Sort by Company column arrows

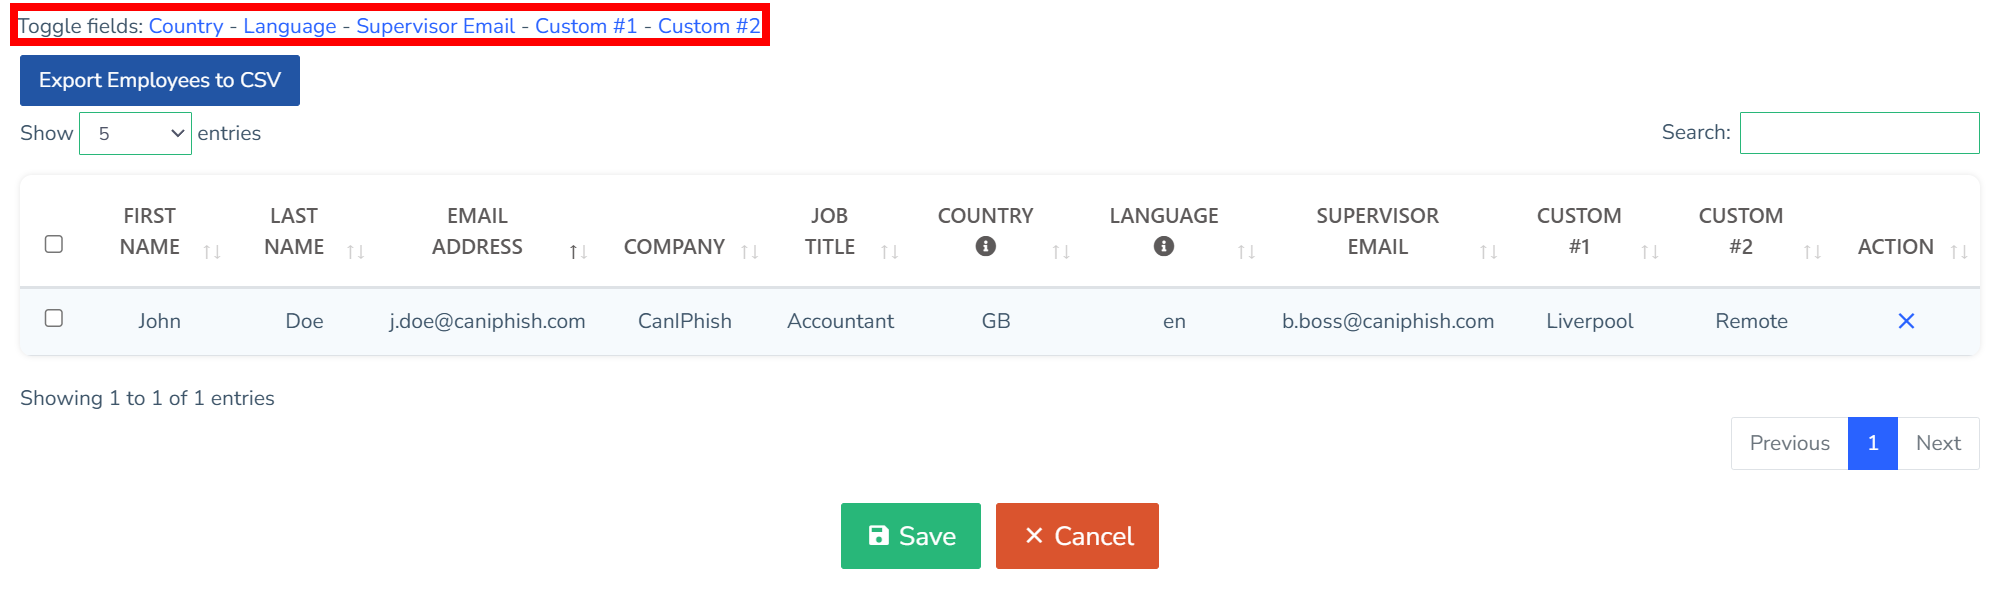click(749, 252)
